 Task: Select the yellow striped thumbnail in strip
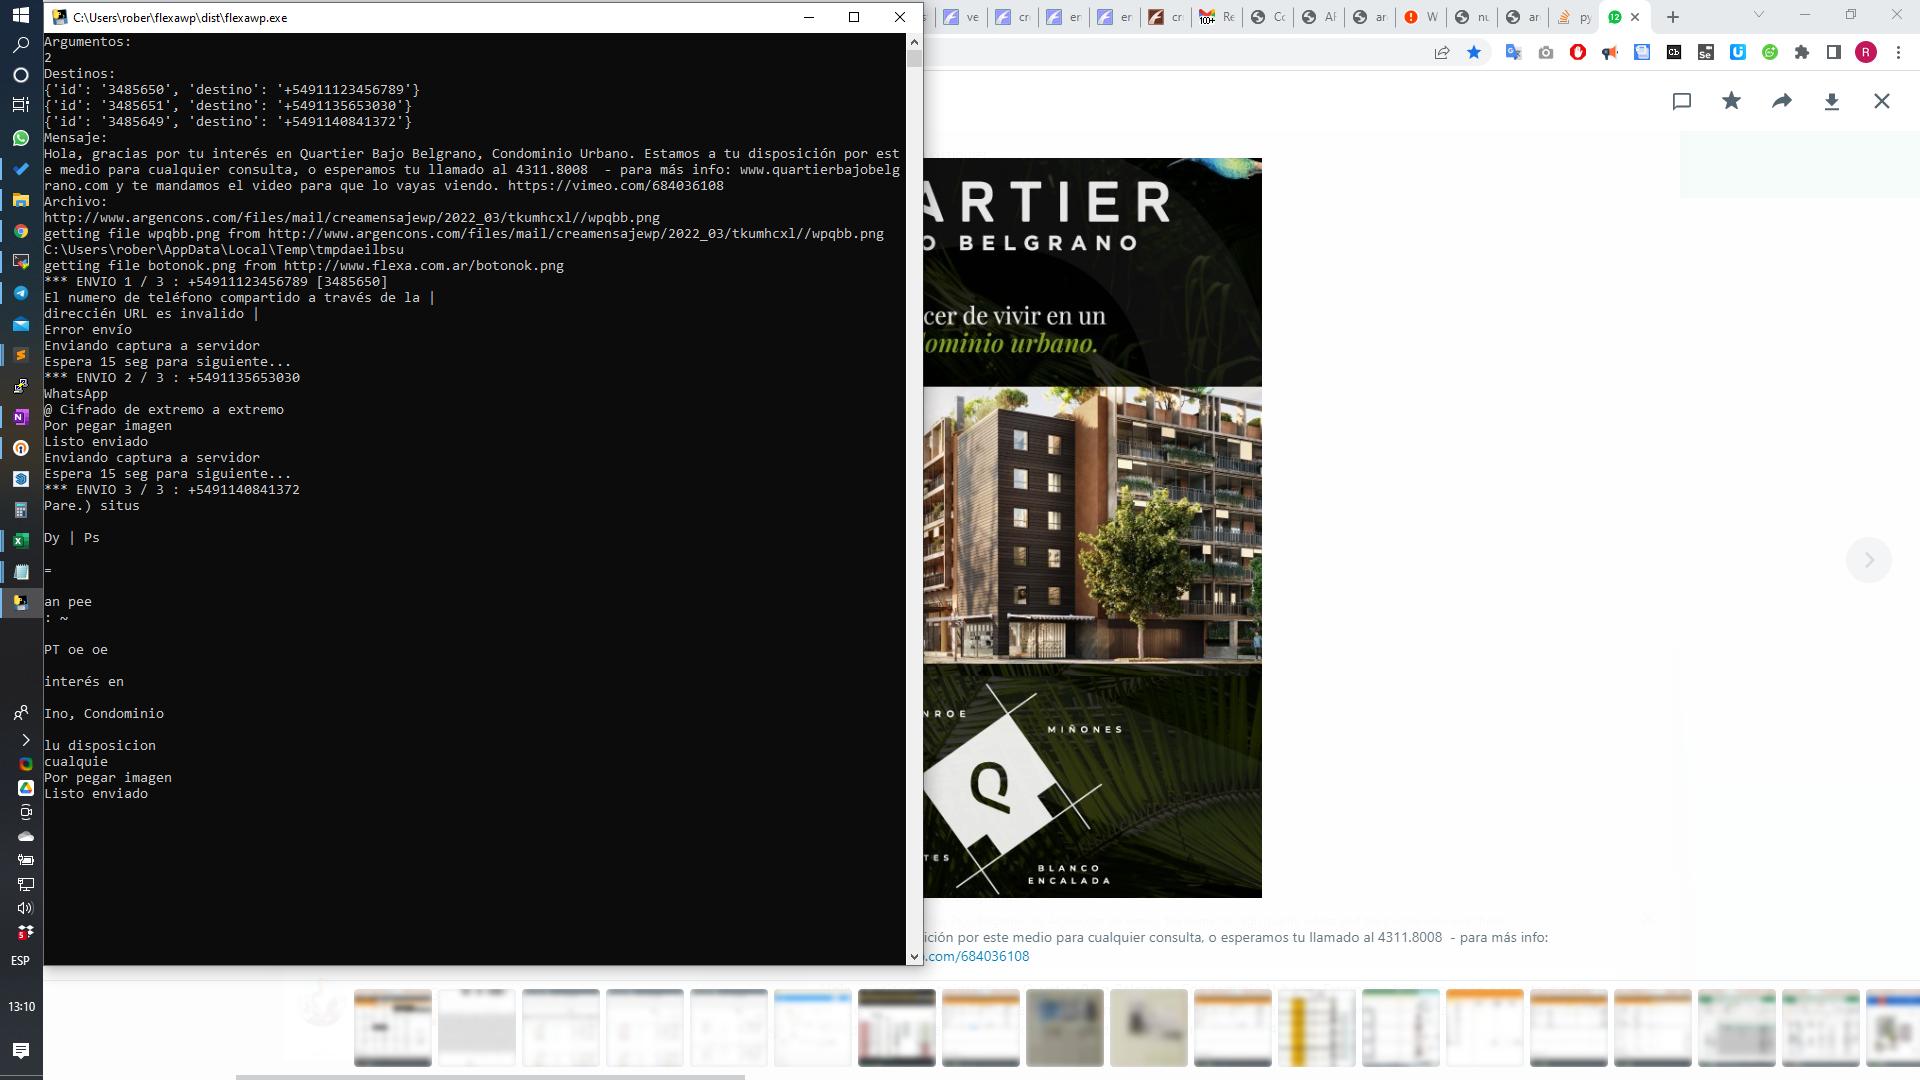coord(1317,1028)
